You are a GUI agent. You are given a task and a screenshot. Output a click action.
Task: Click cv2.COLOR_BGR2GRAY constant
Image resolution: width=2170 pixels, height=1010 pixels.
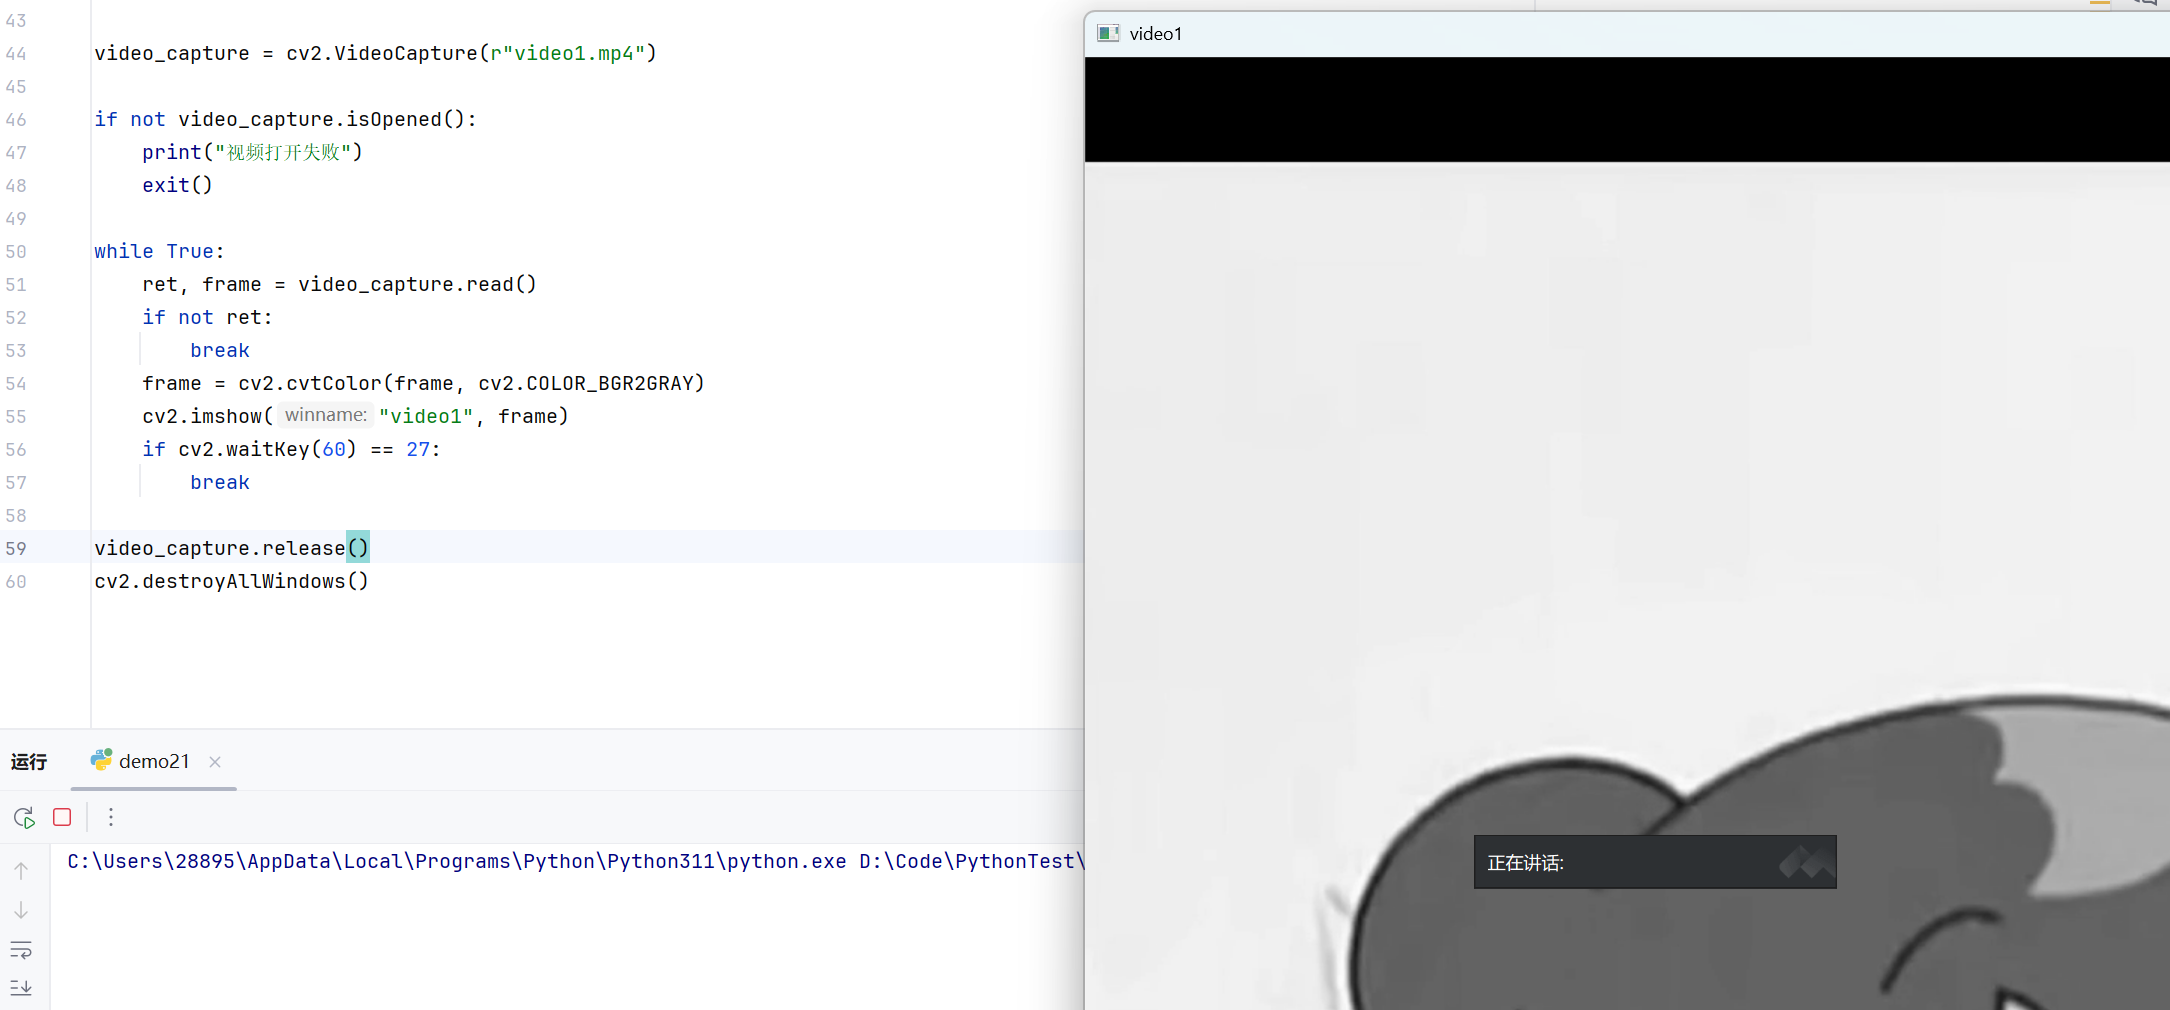tap(586, 383)
